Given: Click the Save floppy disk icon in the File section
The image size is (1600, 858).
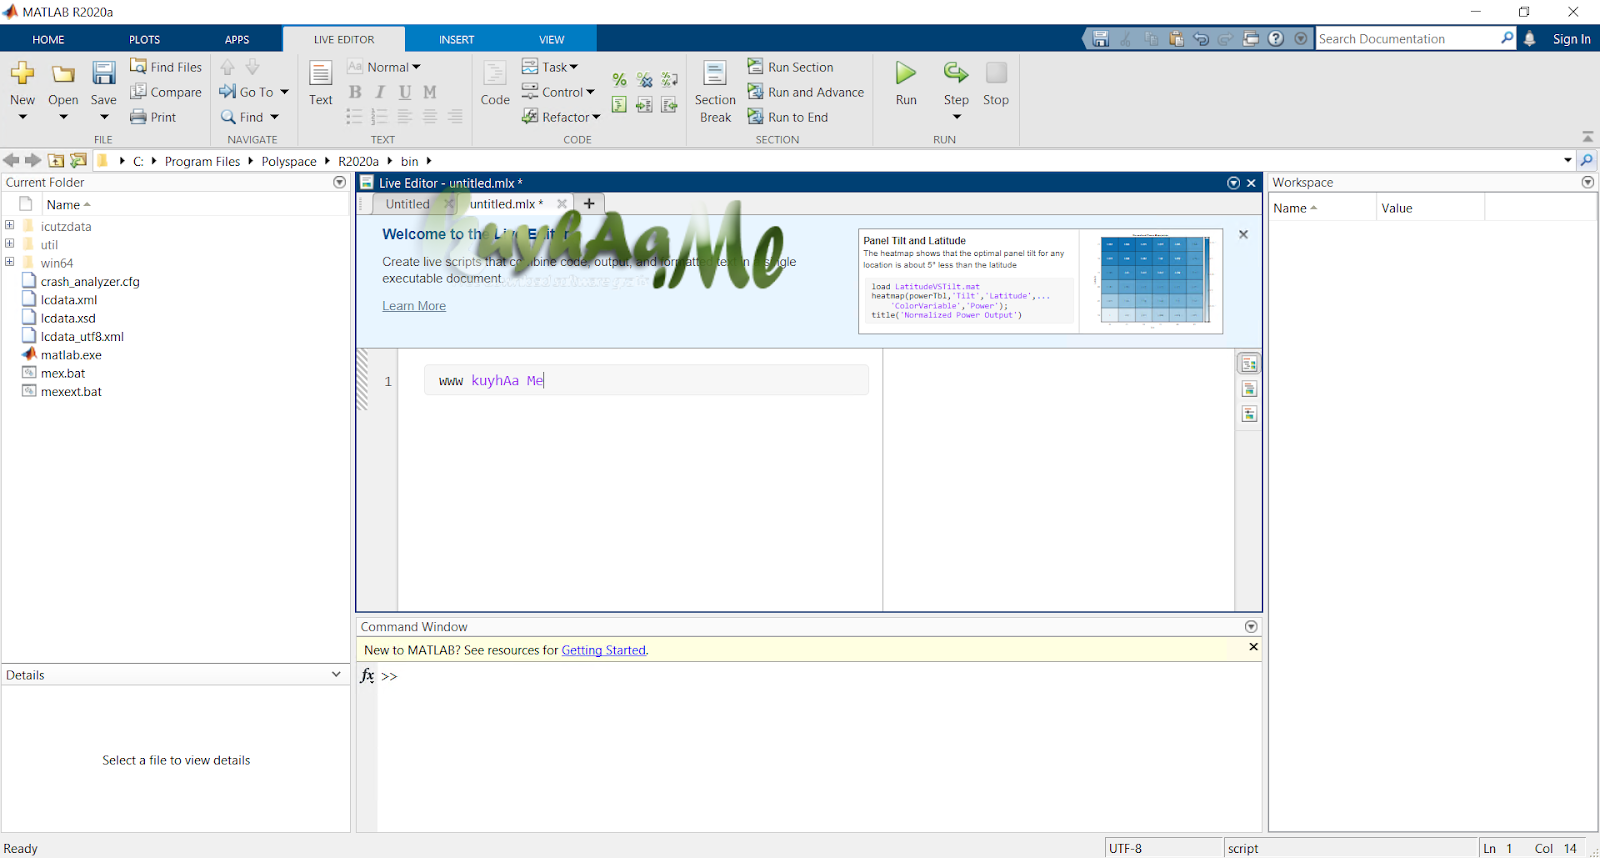Looking at the screenshot, I should 104,73.
